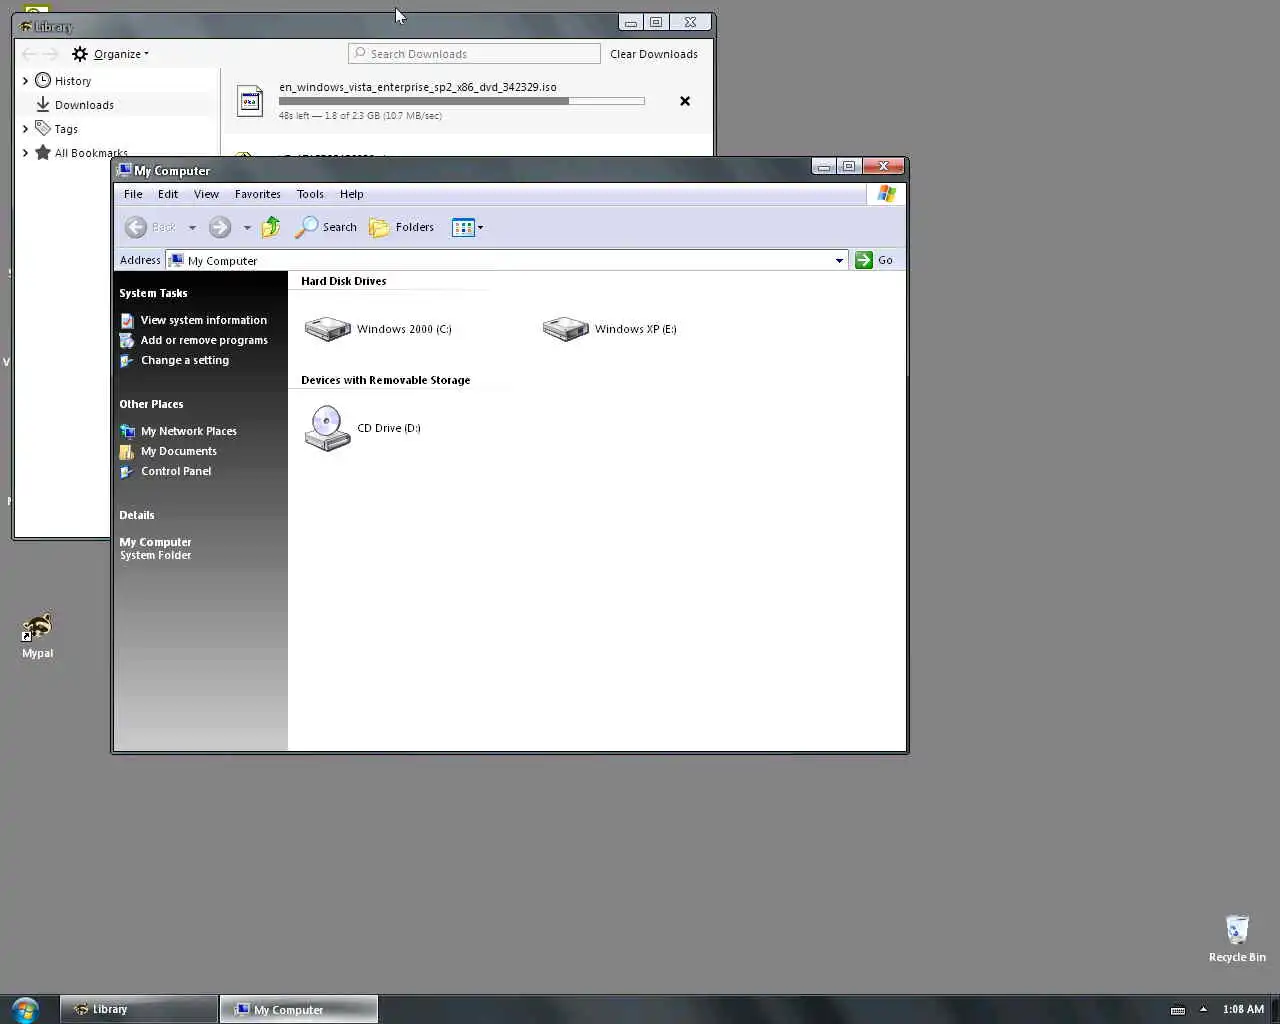Screen dimensions: 1280x1024
Task: Click the ISO download progress bar
Action: point(462,101)
